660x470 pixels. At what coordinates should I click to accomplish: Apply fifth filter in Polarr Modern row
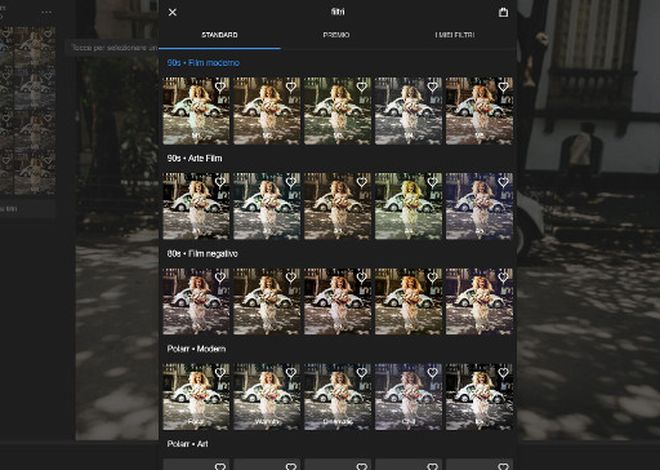pyautogui.click(x=479, y=397)
